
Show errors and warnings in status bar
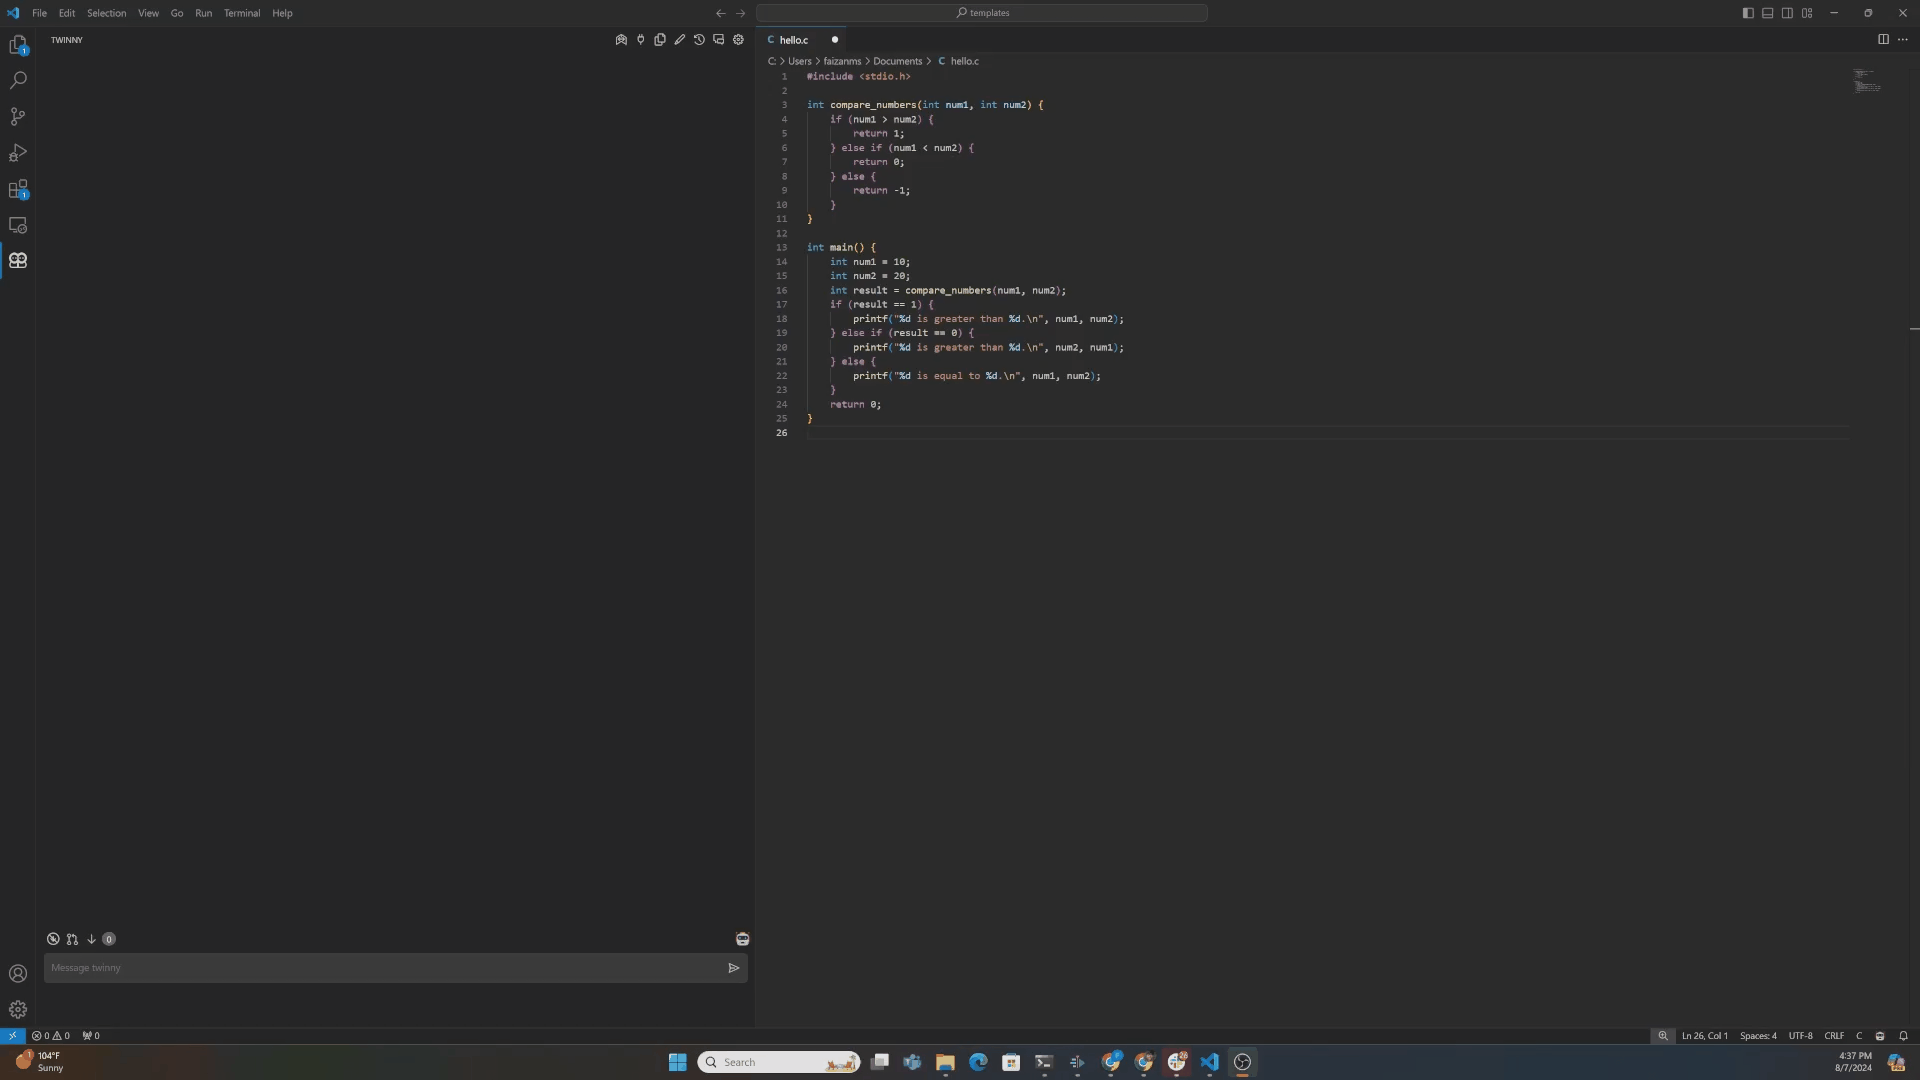(x=51, y=1036)
